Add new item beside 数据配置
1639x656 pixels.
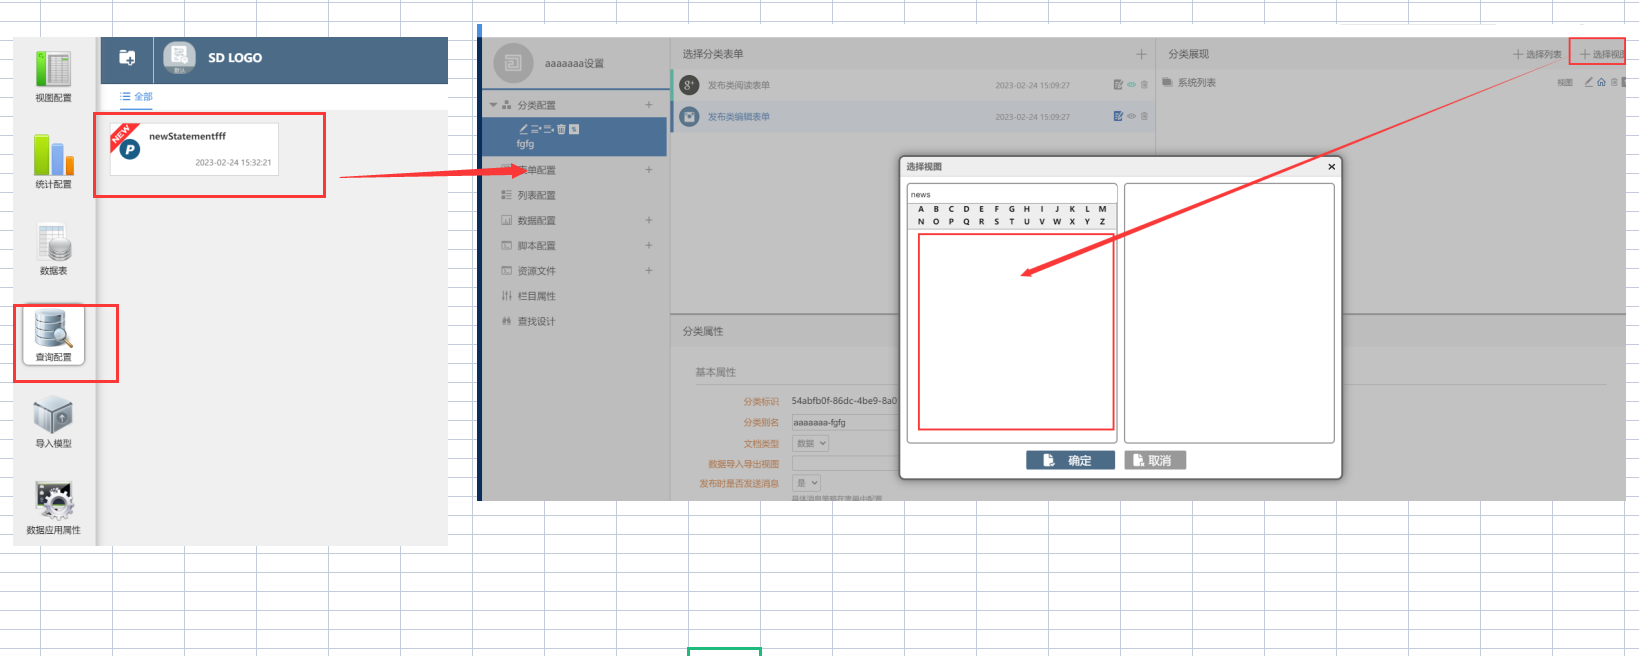click(x=649, y=220)
